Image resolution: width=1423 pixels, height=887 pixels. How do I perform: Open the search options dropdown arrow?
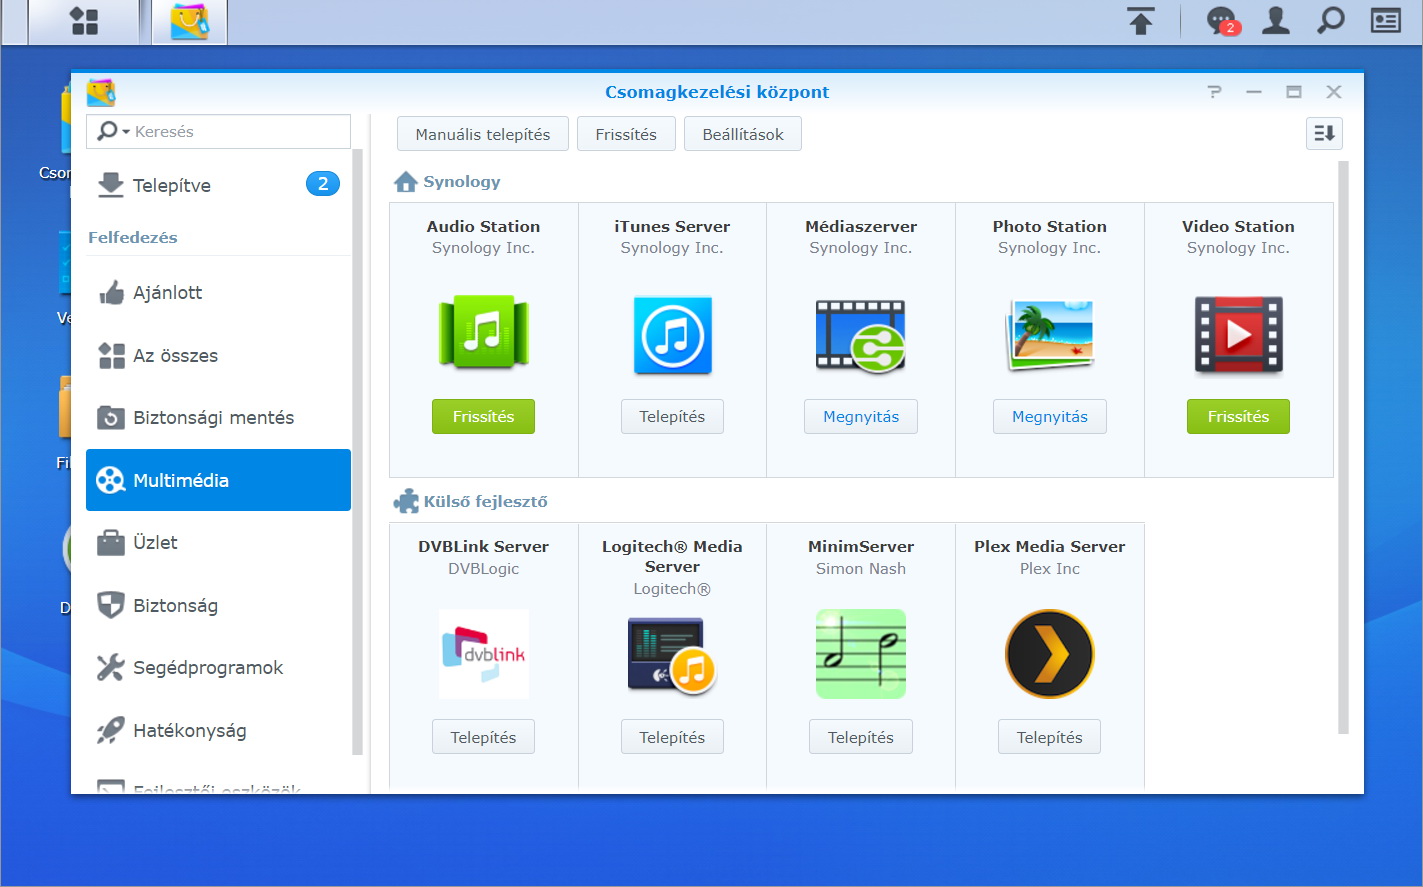coord(126,132)
